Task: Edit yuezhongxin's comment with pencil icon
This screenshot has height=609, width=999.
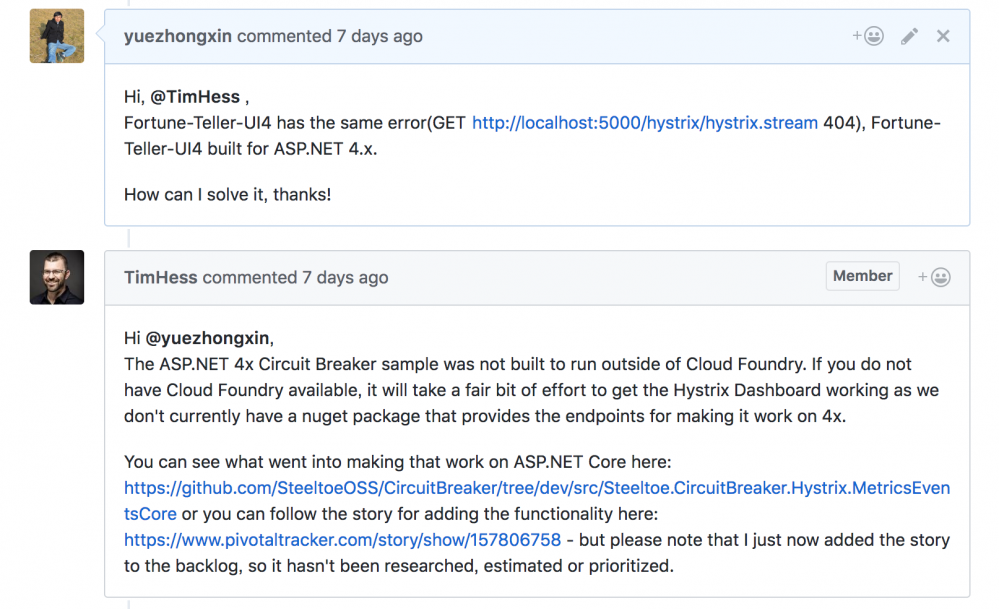Action: [x=909, y=36]
